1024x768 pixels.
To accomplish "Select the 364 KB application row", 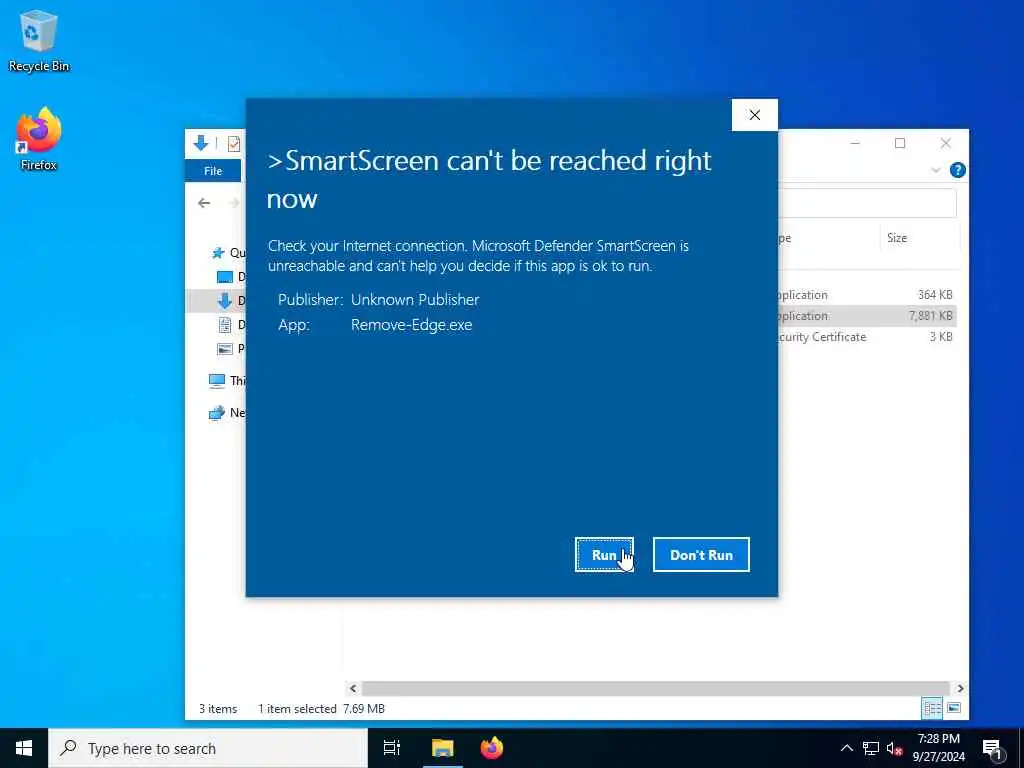I will [866, 295].
